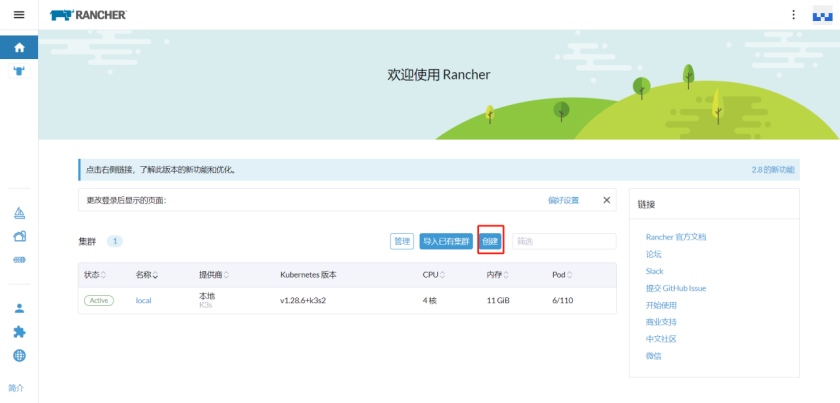Open the 商业支持 link
Viewport: 840px width, 403px height.
pos(661,322)
